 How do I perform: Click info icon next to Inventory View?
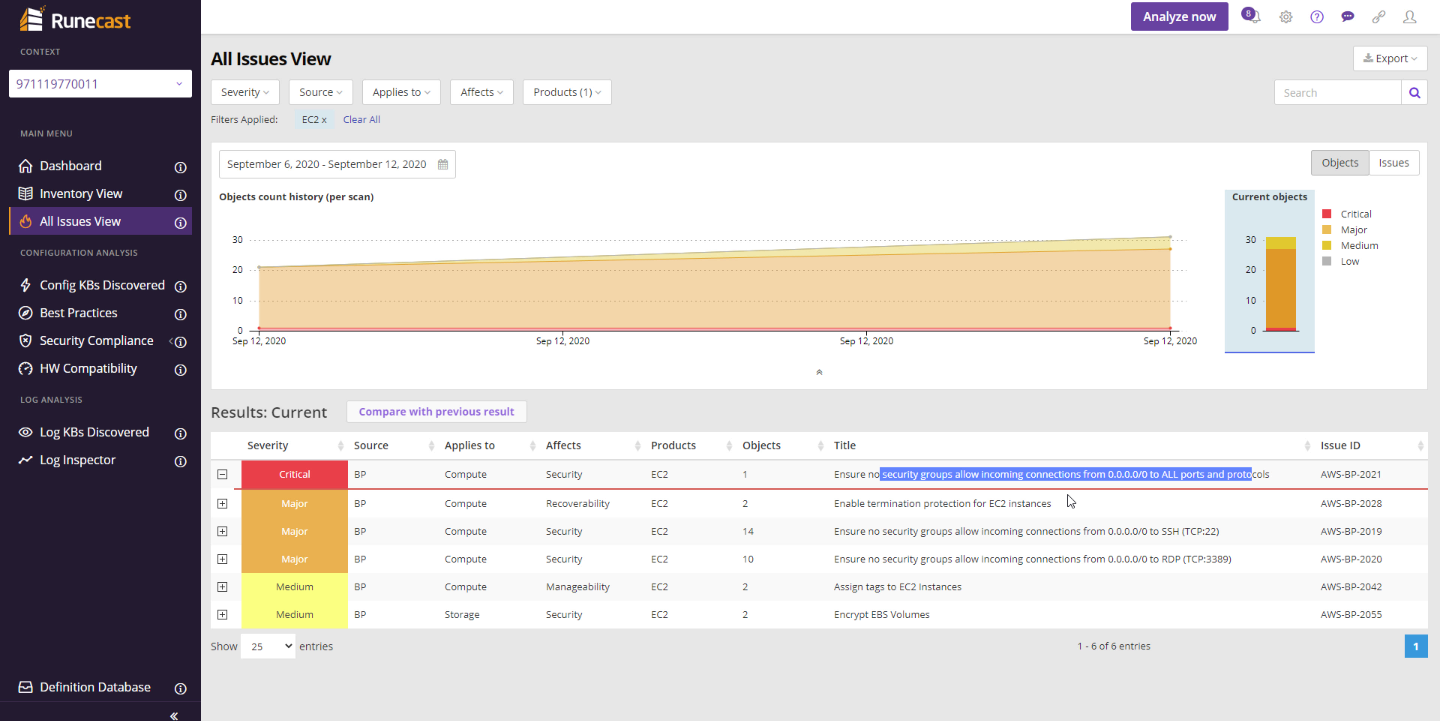coord(181,195)
